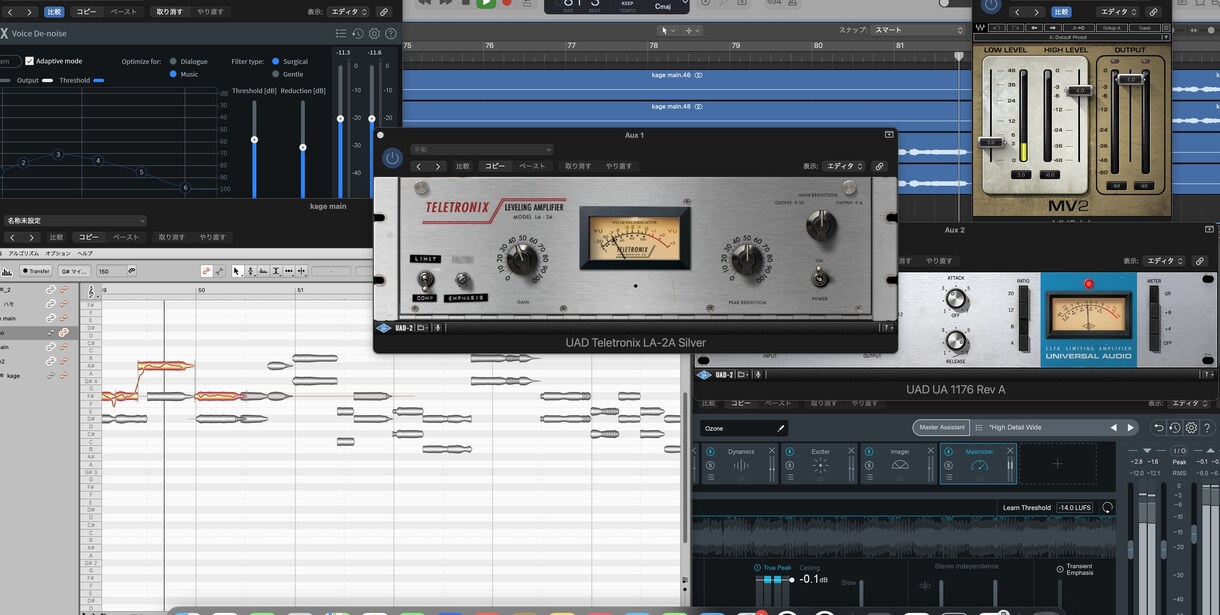Select the Ozone Imager module
Image resolution: width=1220 pixels, height=615 pixels.
[x=899, y=464]
